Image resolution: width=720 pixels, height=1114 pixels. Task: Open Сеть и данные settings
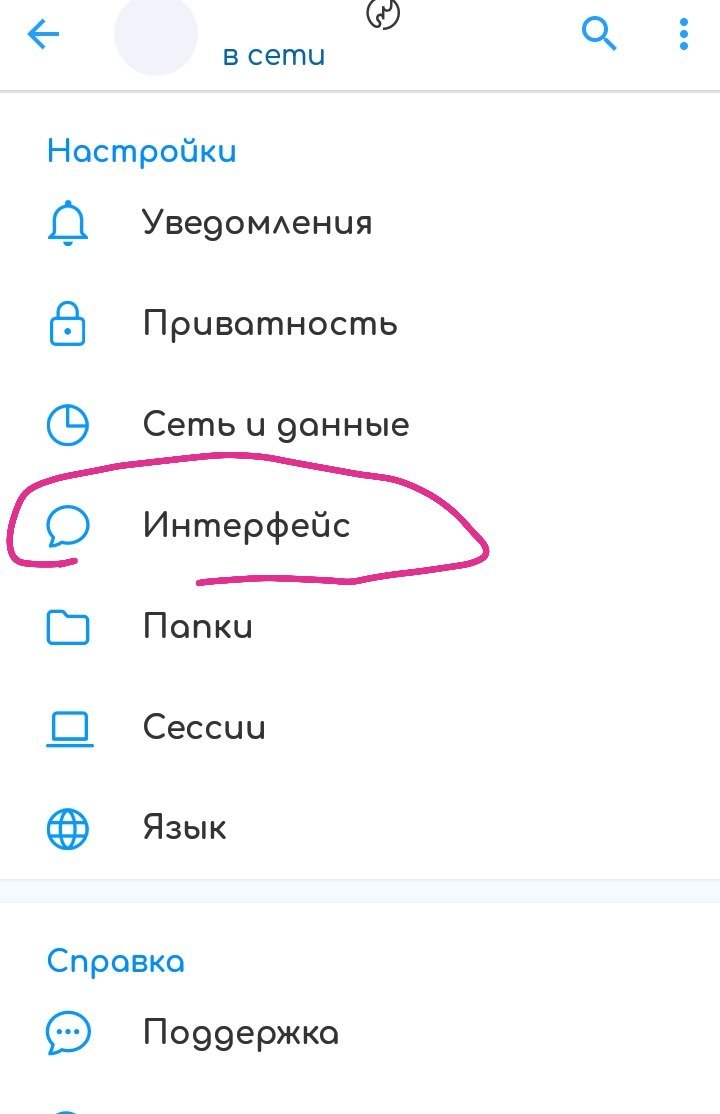[x=360, y=425]
